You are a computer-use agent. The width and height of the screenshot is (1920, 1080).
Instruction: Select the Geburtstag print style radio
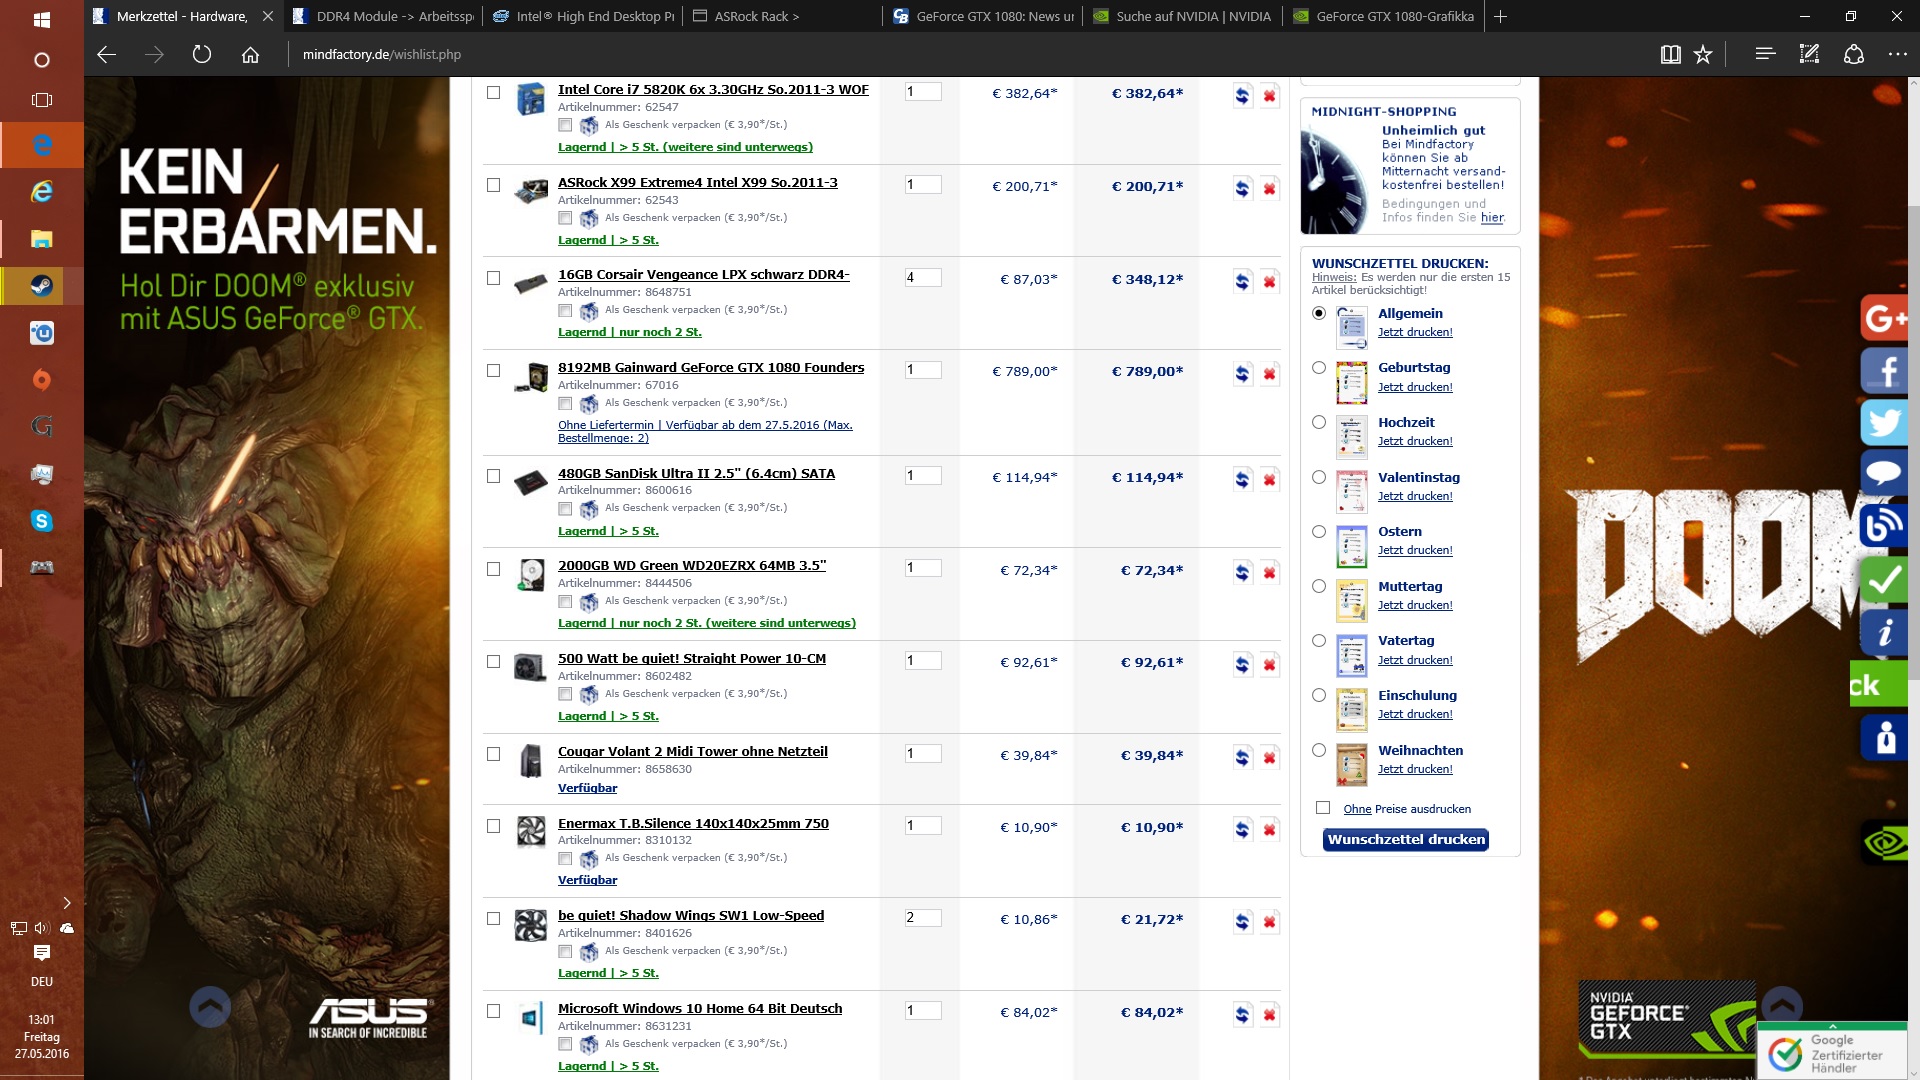click(x=1319, y=367)
